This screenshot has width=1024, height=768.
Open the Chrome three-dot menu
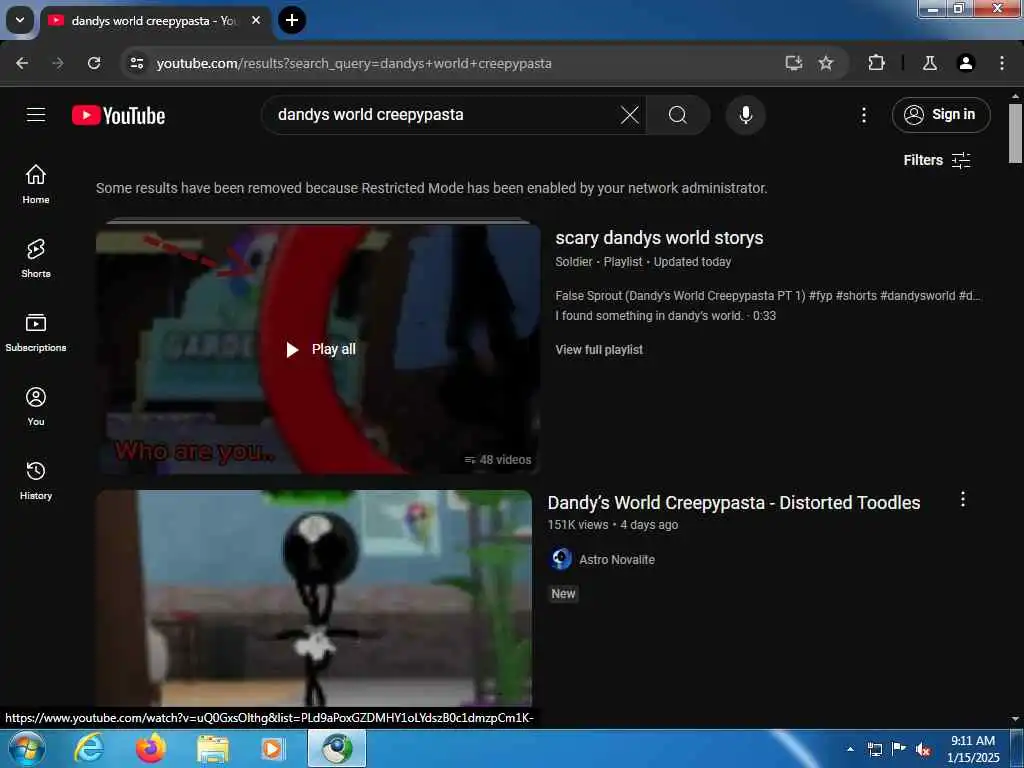tap(1002, 63)
